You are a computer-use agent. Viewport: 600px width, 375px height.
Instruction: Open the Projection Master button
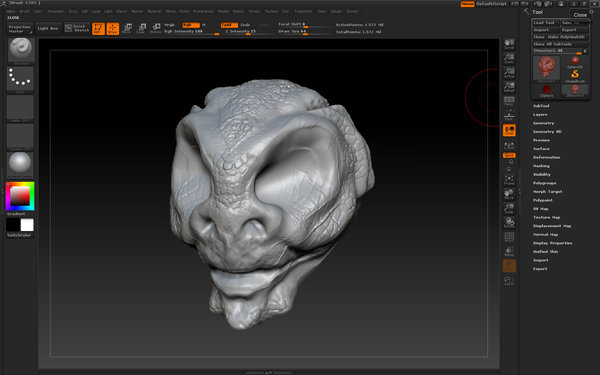[20, 29]
